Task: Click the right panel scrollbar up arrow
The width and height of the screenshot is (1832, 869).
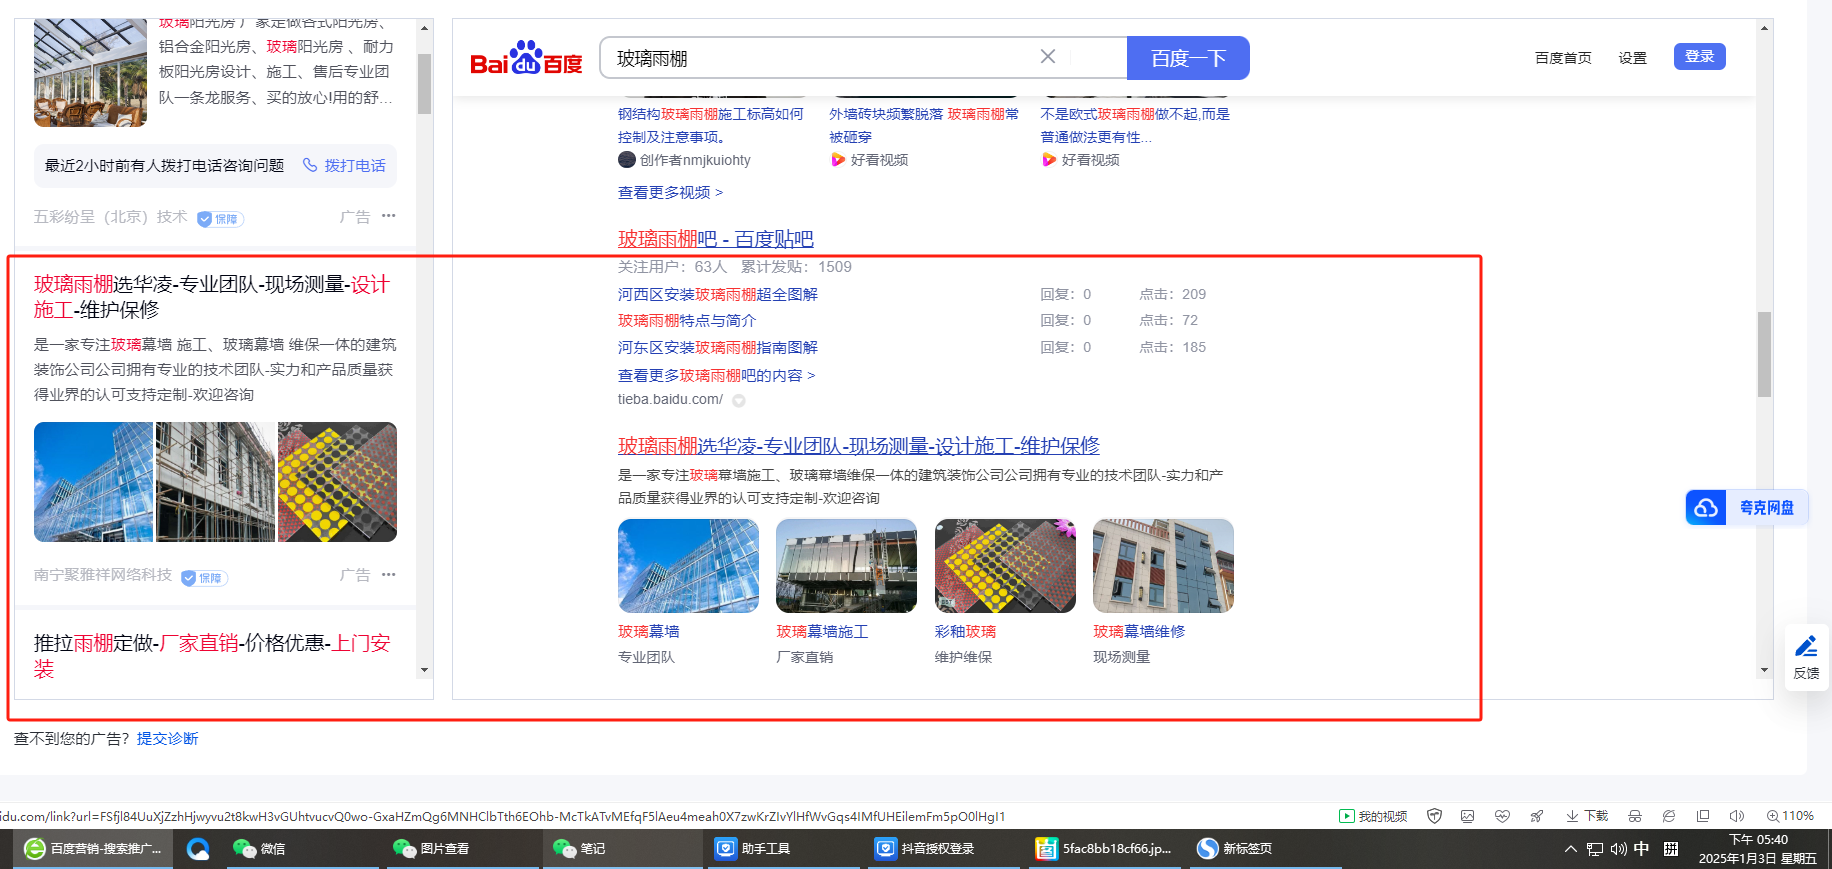Action: click(1764, 28)
